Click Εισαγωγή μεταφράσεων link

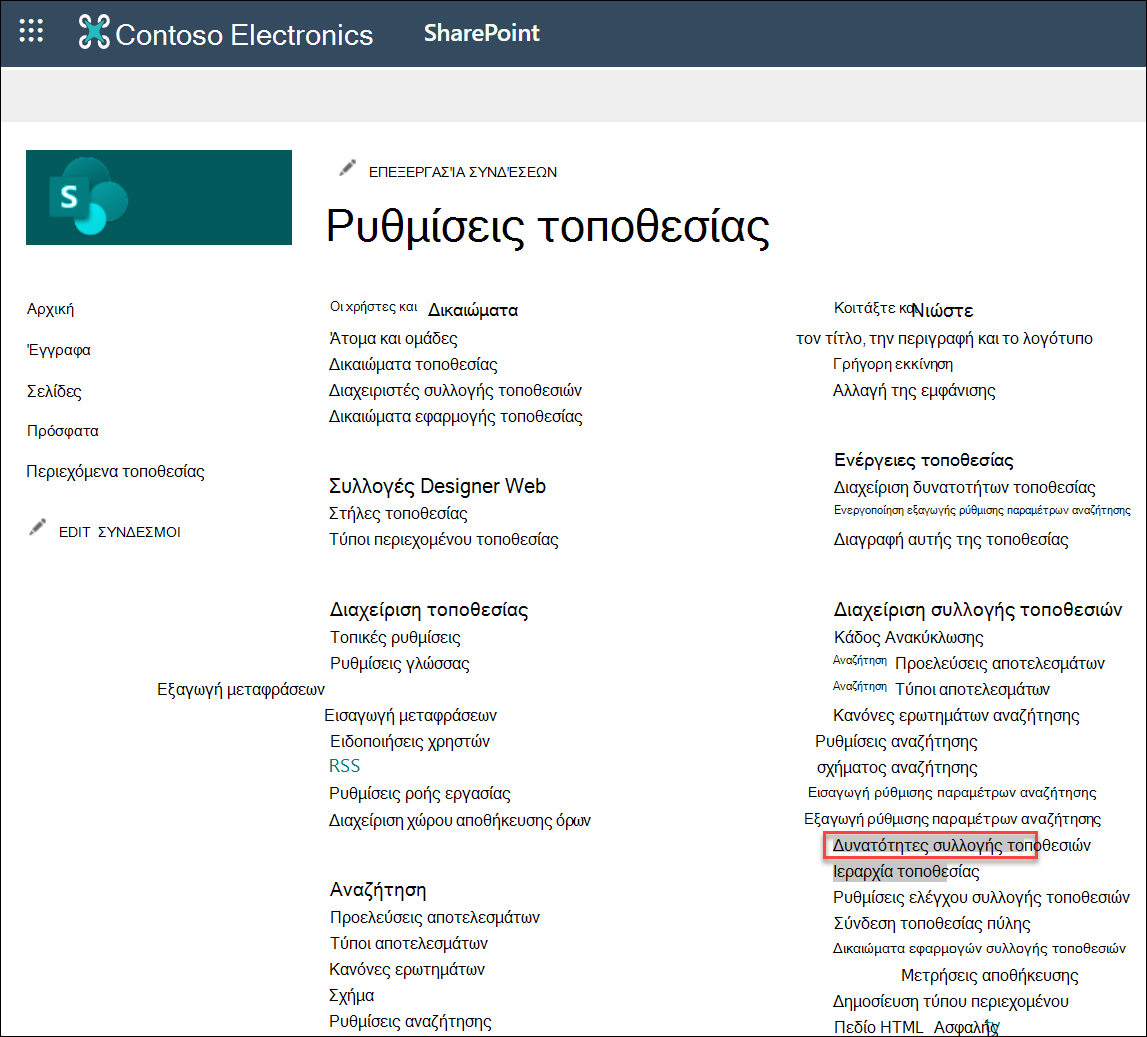[410, 715]
